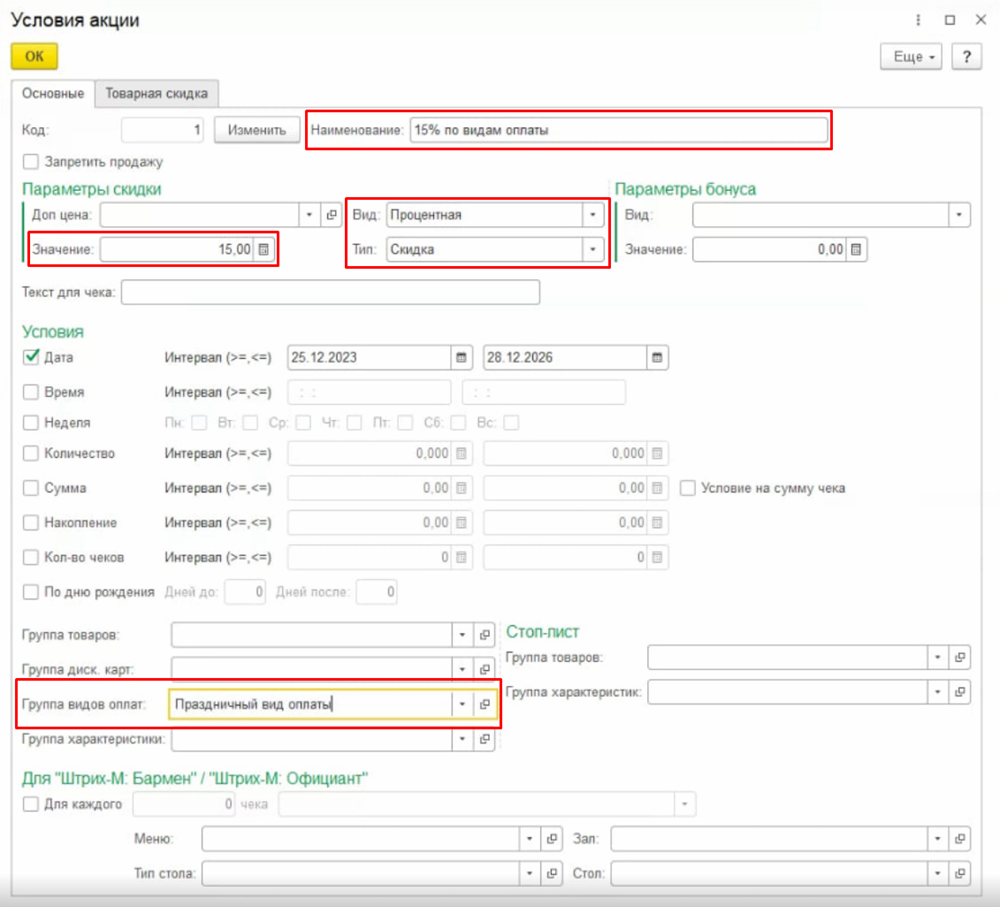The width and height of the screenshot is (1000, 907).
Task: Enable the Условие на сумму чека checkbox
Action: click(x=687, y=488)
